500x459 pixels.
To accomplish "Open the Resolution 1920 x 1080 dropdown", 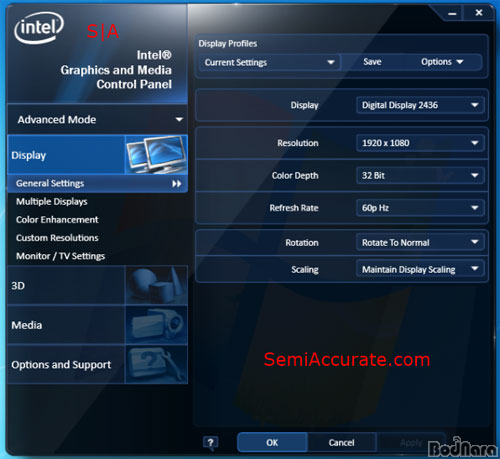I will [x=420, y=143].
